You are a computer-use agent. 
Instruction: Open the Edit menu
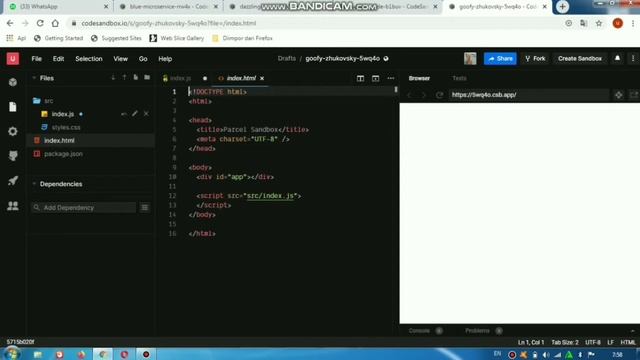pyautogui.click(x=58, y=59)
